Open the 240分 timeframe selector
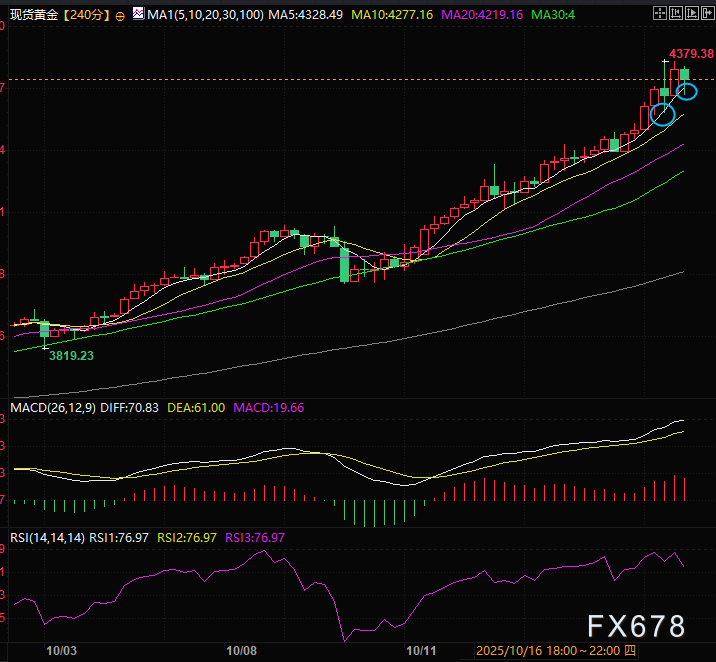The image size is (716, 662). click(x=90, y=16)
